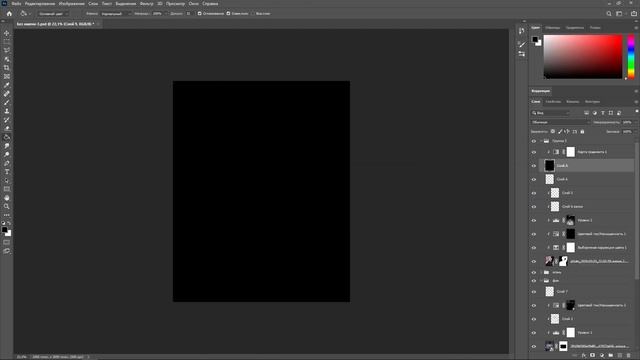The width and height of the screenshot is (640, 360).
Task: Add a layer style with fx icon
Action: 584,356
